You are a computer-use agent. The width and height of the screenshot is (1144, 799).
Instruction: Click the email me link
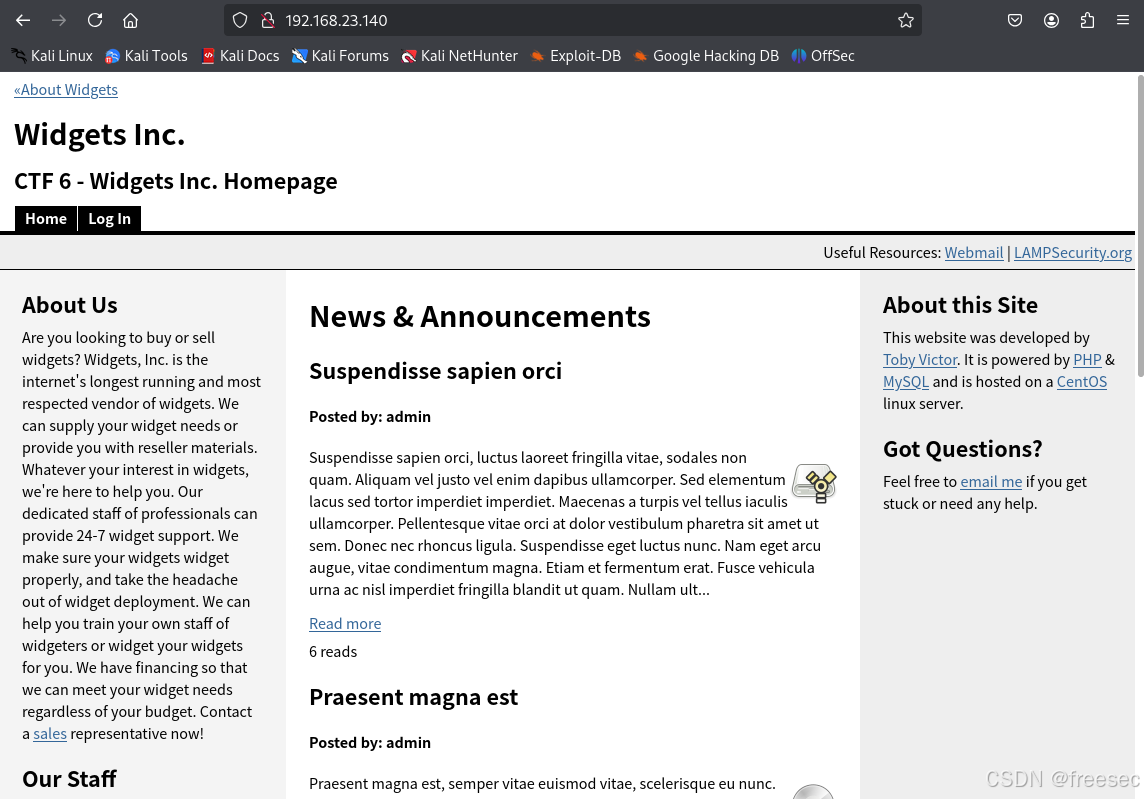point(991,482)
